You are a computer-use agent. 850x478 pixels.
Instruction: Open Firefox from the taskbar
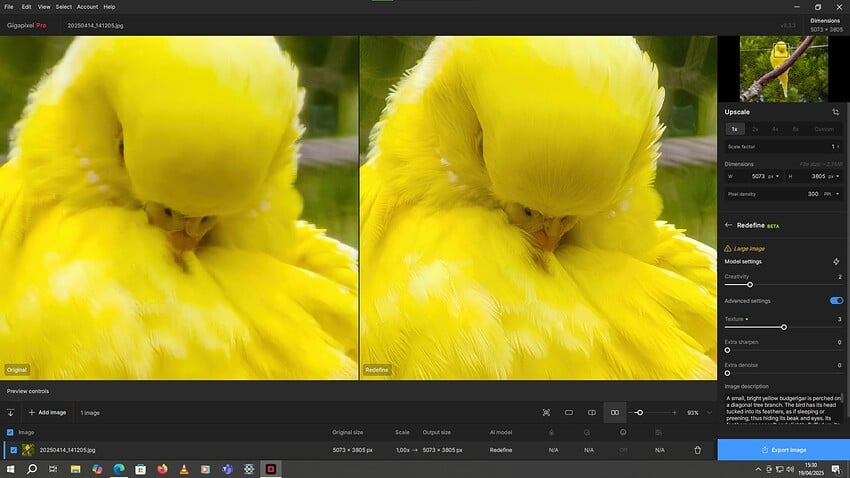pyautogui.click(x=162, y=469)
